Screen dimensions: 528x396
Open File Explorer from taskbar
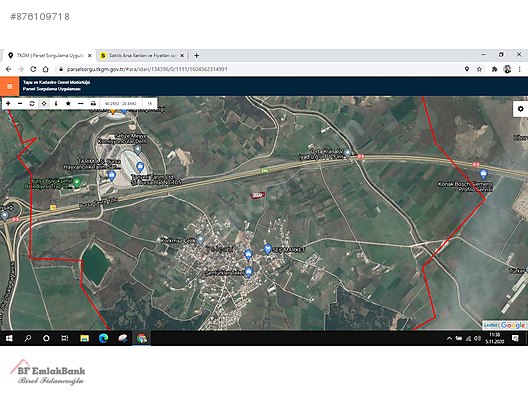pyautogui.click(x=84, y=338)
